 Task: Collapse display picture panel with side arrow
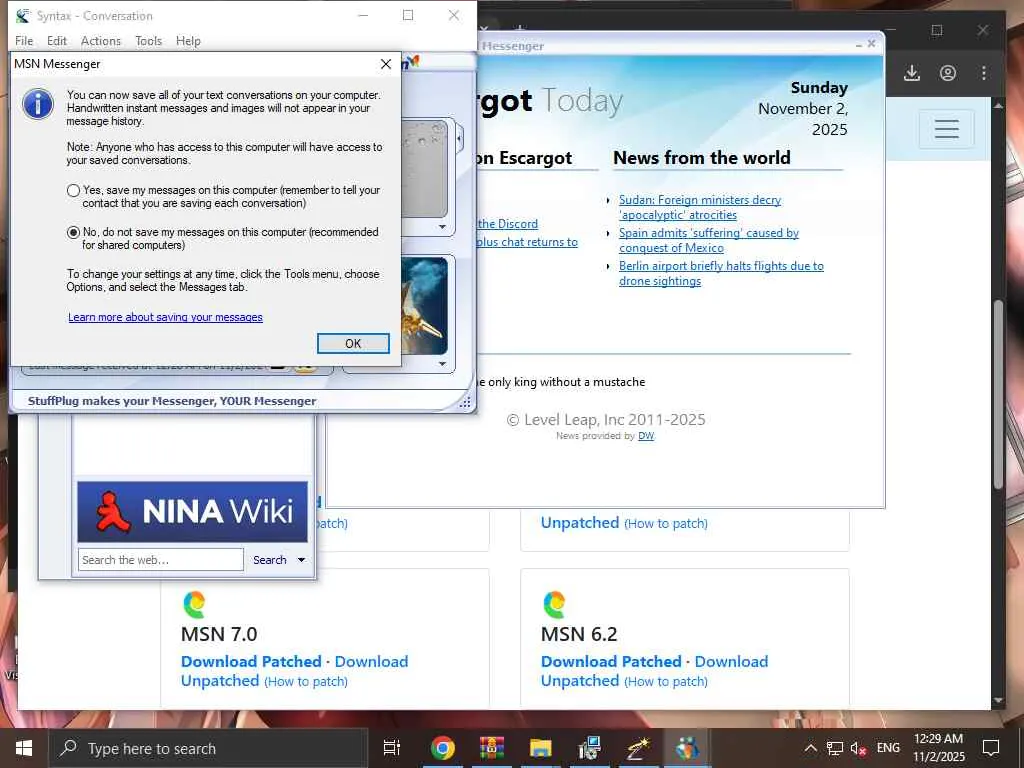coord(459,138)
